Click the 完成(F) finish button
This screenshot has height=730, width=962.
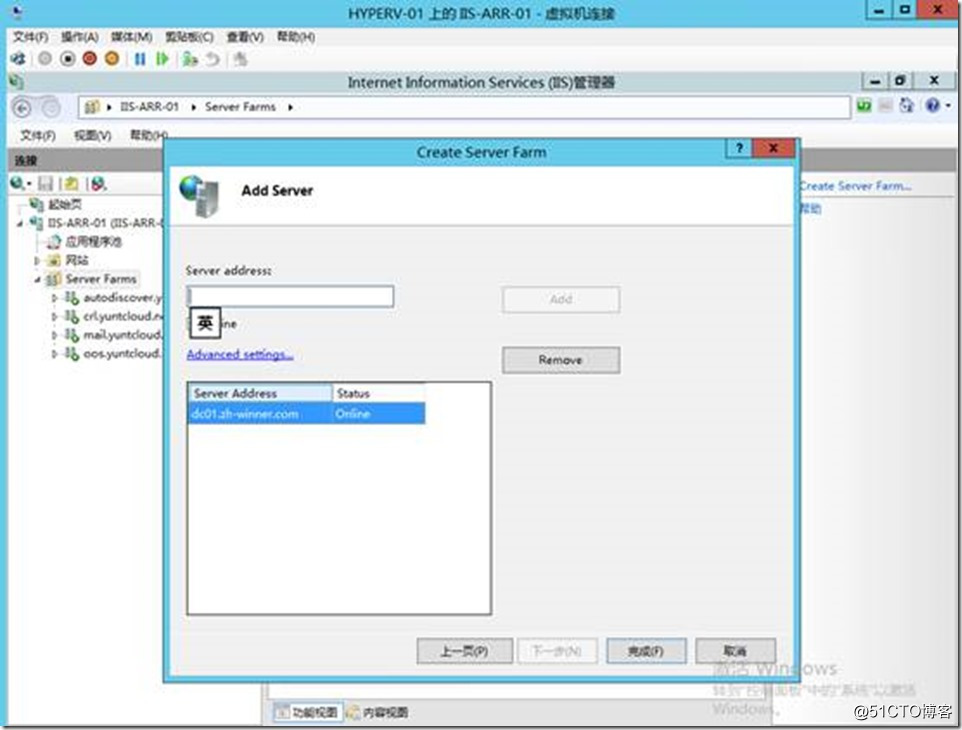click(646, 651)
